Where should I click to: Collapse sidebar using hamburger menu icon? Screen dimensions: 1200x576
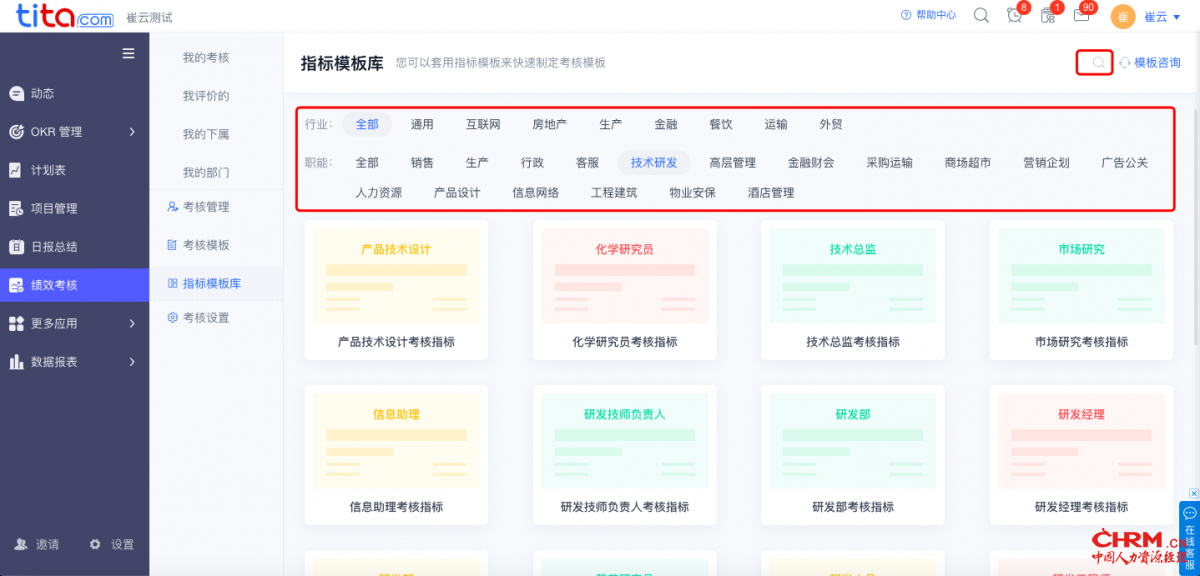[128, 54]
